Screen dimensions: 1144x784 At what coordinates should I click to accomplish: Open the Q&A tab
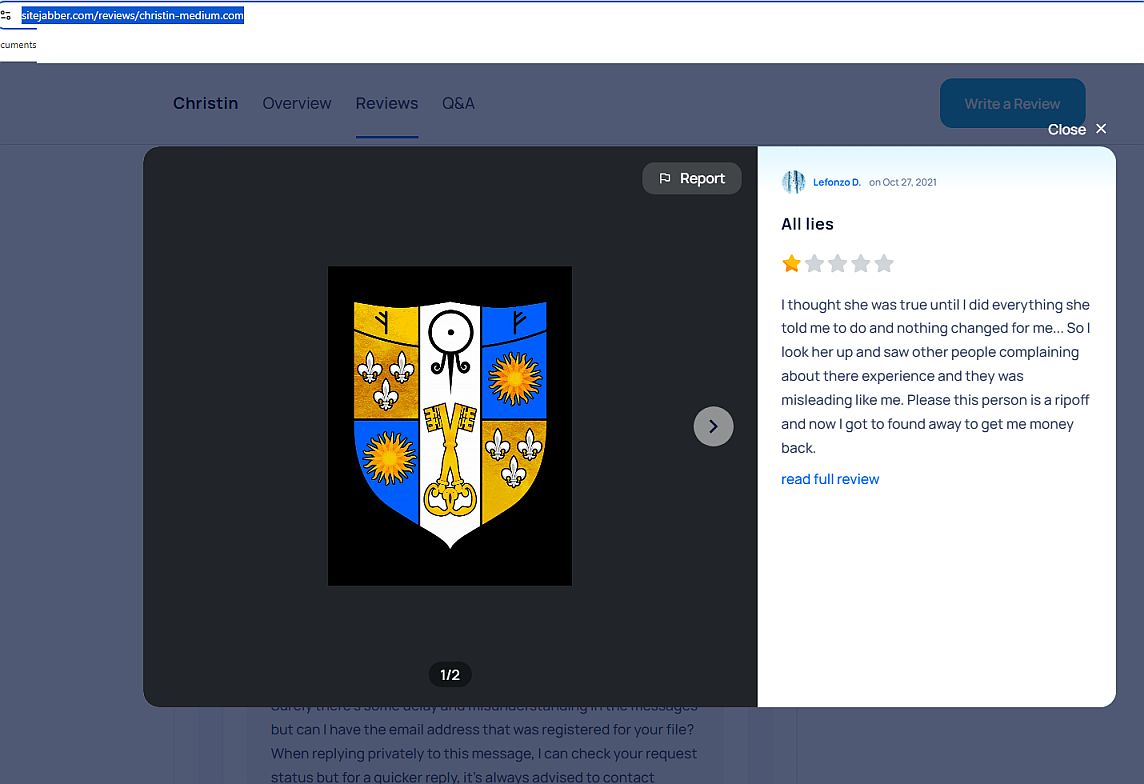click(458, 103)
